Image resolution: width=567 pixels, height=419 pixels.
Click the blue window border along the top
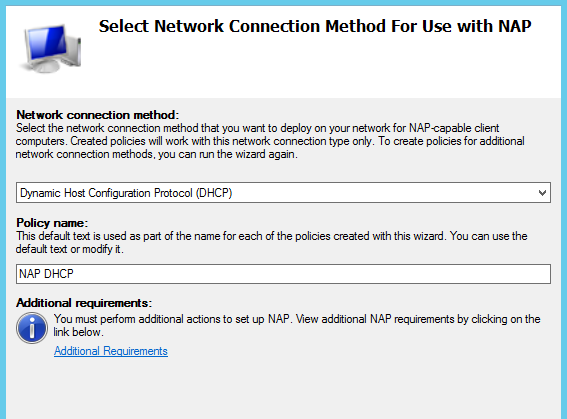283,3
